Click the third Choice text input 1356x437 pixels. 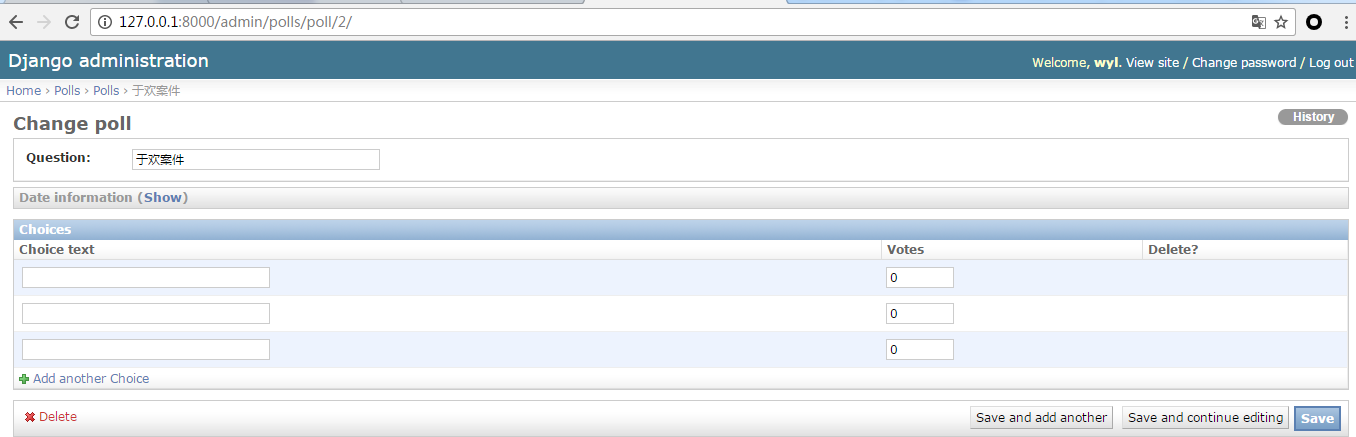(146, 349)
